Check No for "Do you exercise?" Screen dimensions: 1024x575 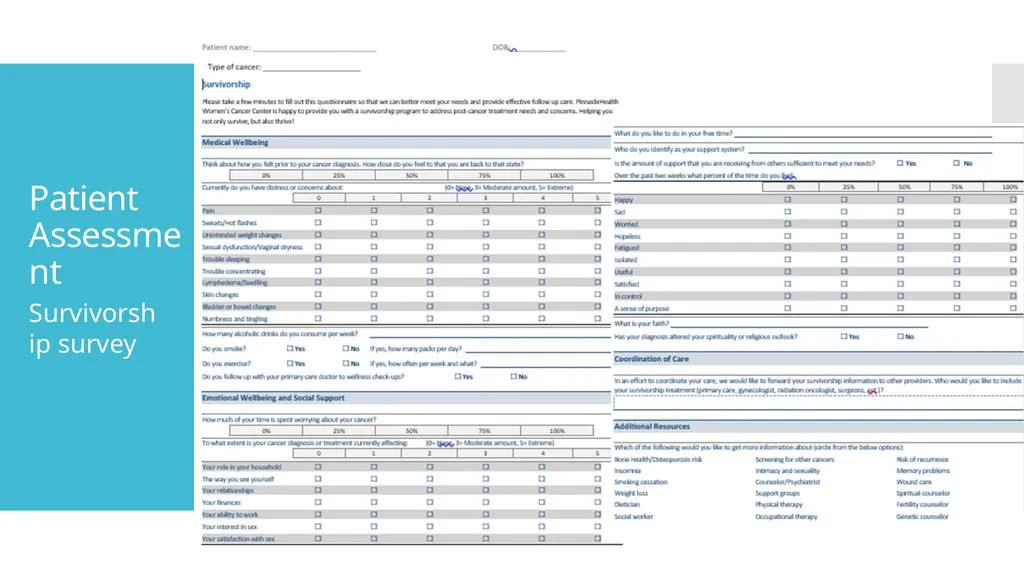click(x=345, y=363)
